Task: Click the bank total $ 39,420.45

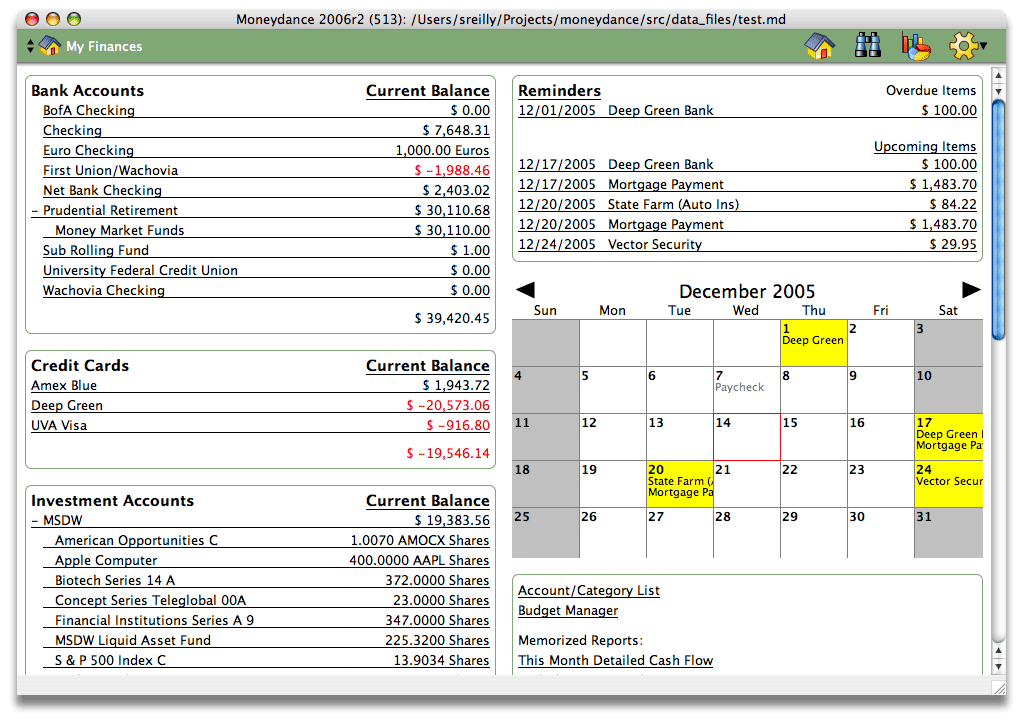Action: (452, 318)
